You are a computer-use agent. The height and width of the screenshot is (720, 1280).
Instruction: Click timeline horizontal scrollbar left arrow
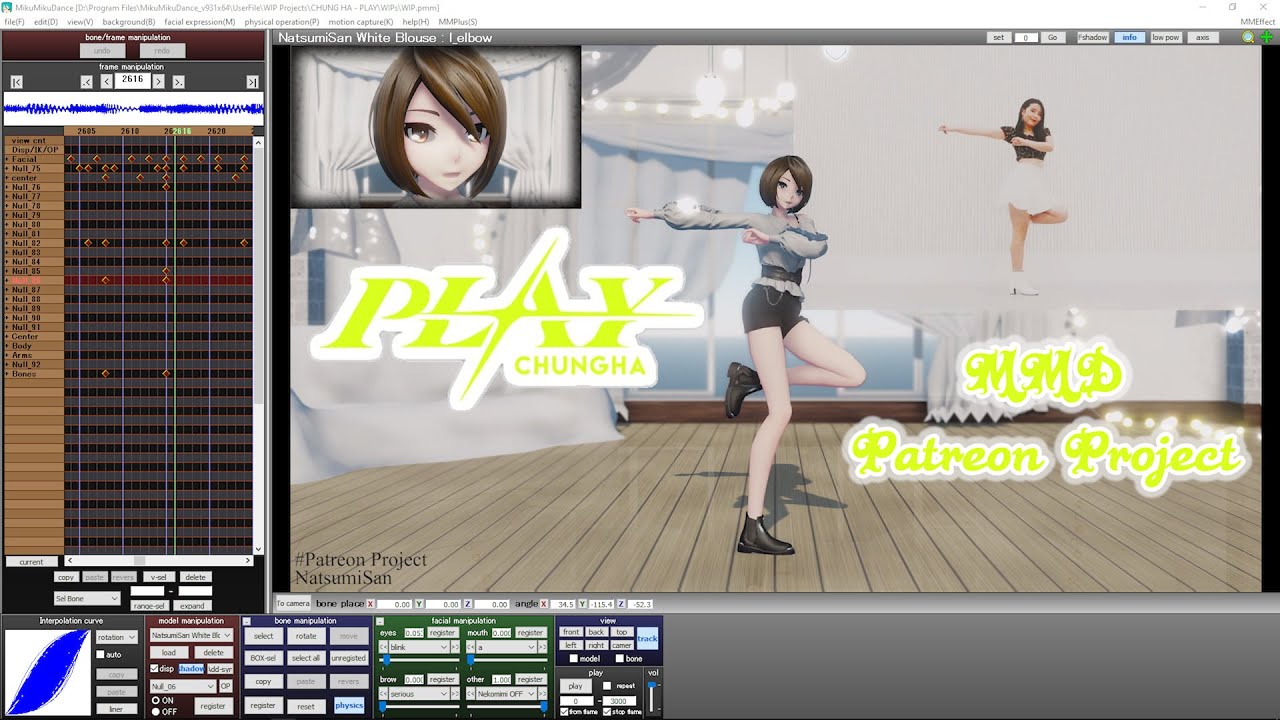tap(70, 561)
